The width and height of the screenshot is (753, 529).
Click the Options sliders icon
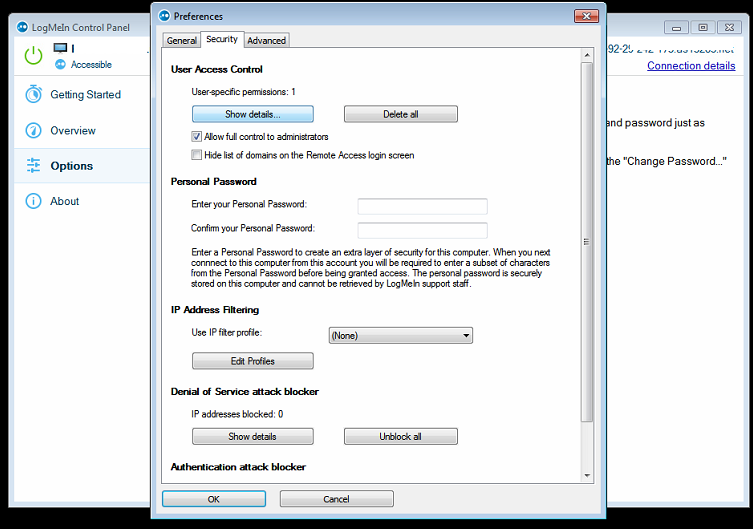[x=34, y=166]
